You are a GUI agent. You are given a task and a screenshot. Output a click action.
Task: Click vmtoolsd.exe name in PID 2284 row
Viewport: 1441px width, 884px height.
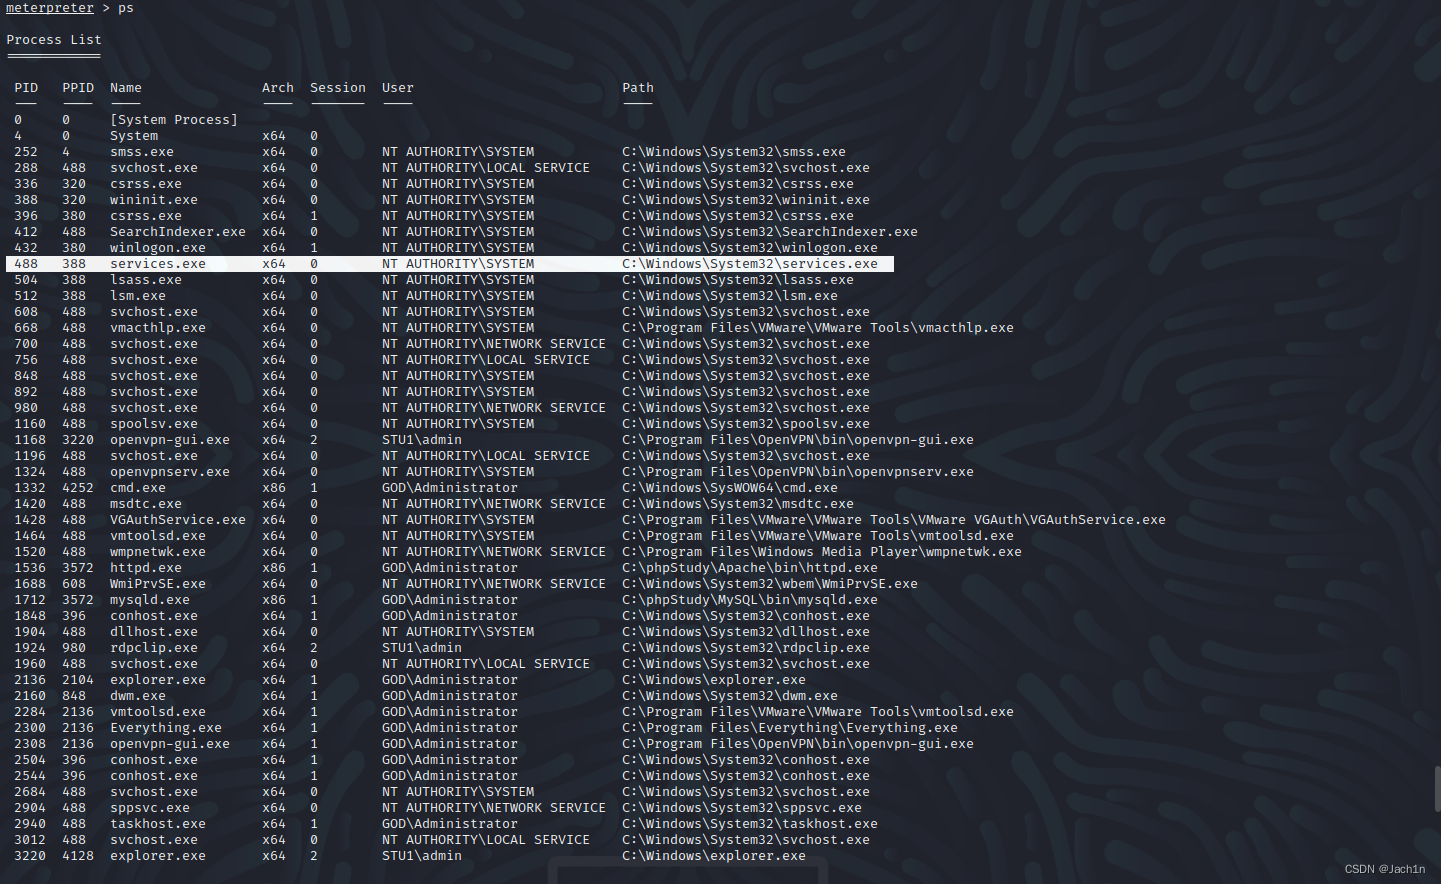(x=158, y=712)
